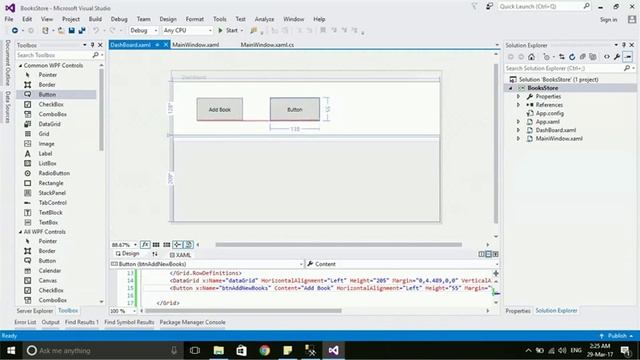Click the Open File toolbar icon

tap(61, 30)
